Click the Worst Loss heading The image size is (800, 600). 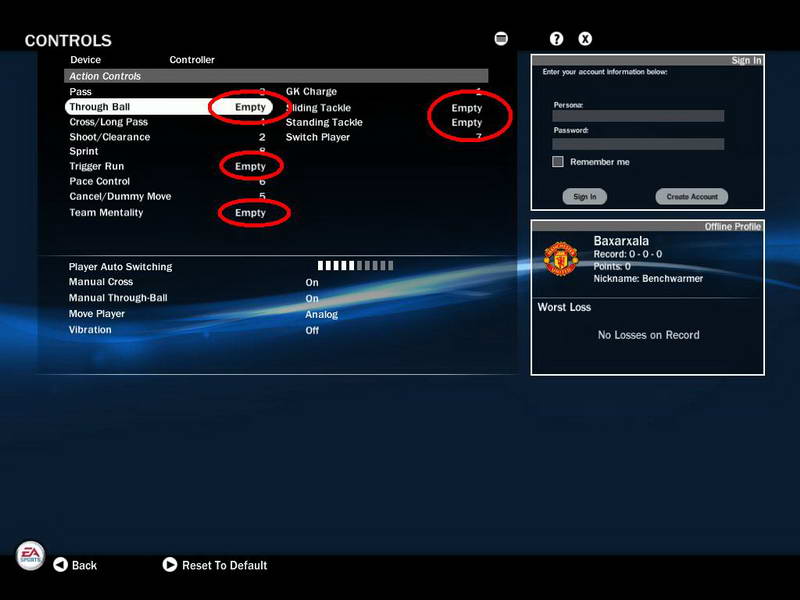[x=564, y=307]
